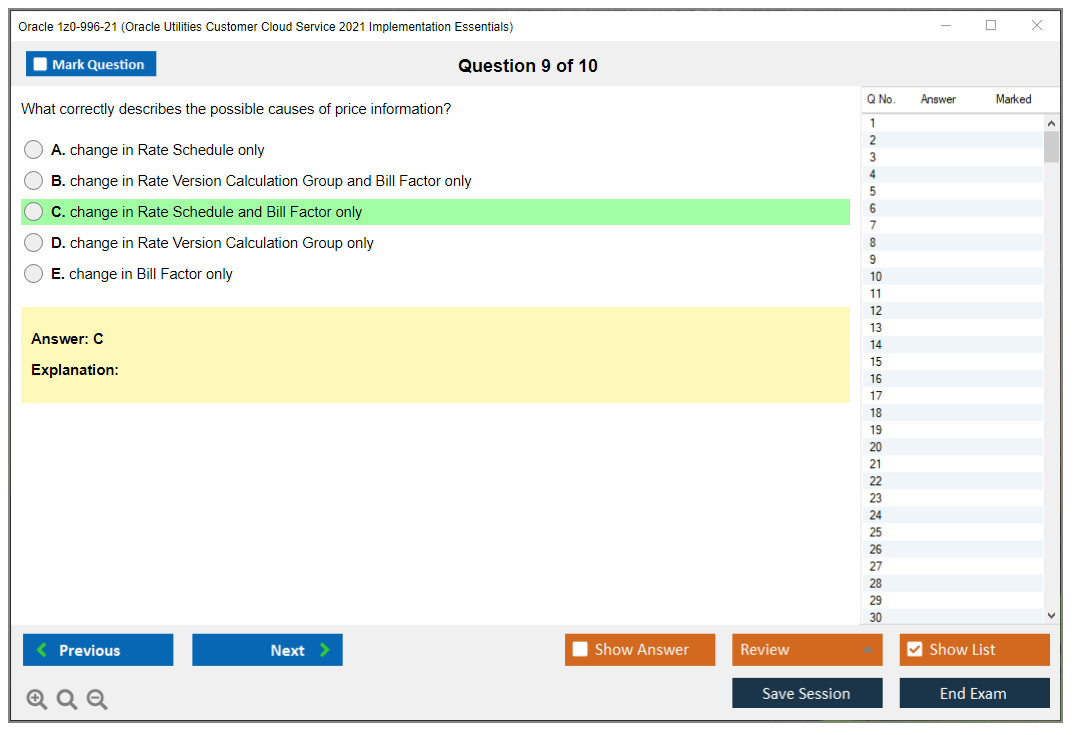Maximize the exam window
Viewport: 1075px width, 735px height.
pos(991,26)
